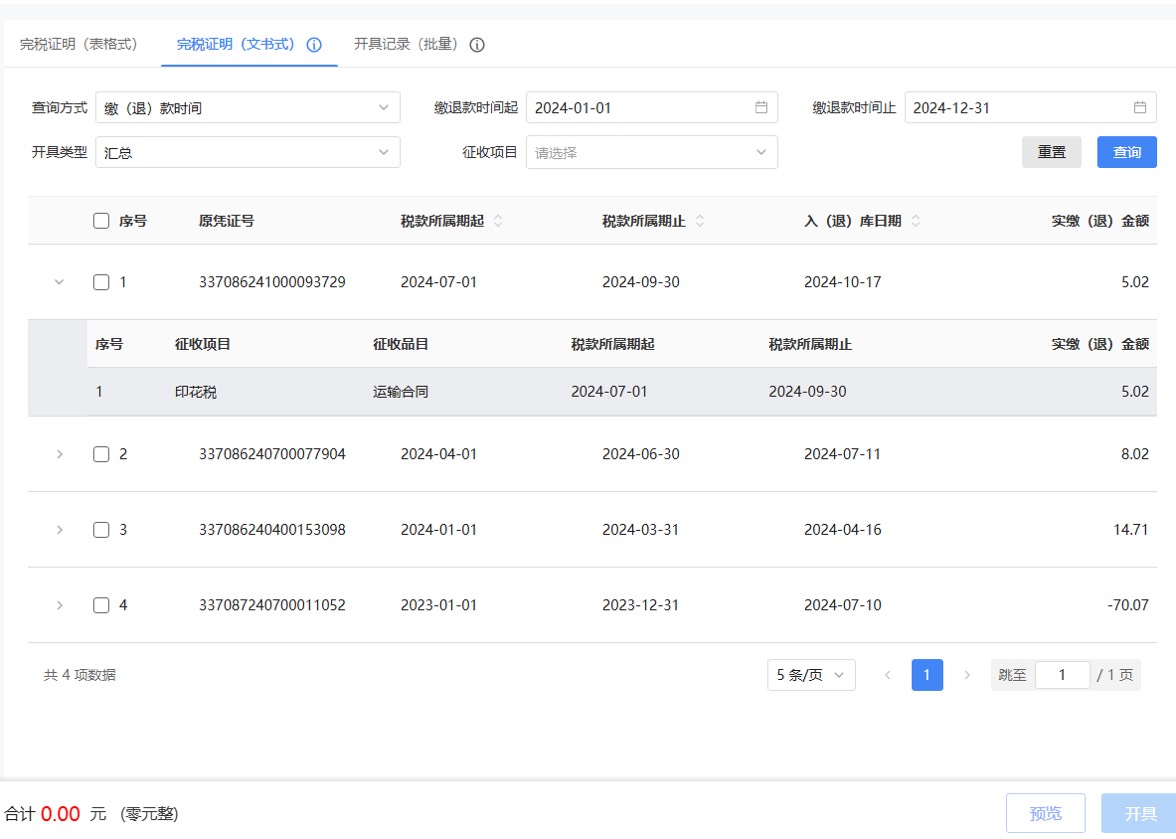Expand row 2 with voucher 337086240700077904

click(x=59, y=454)
